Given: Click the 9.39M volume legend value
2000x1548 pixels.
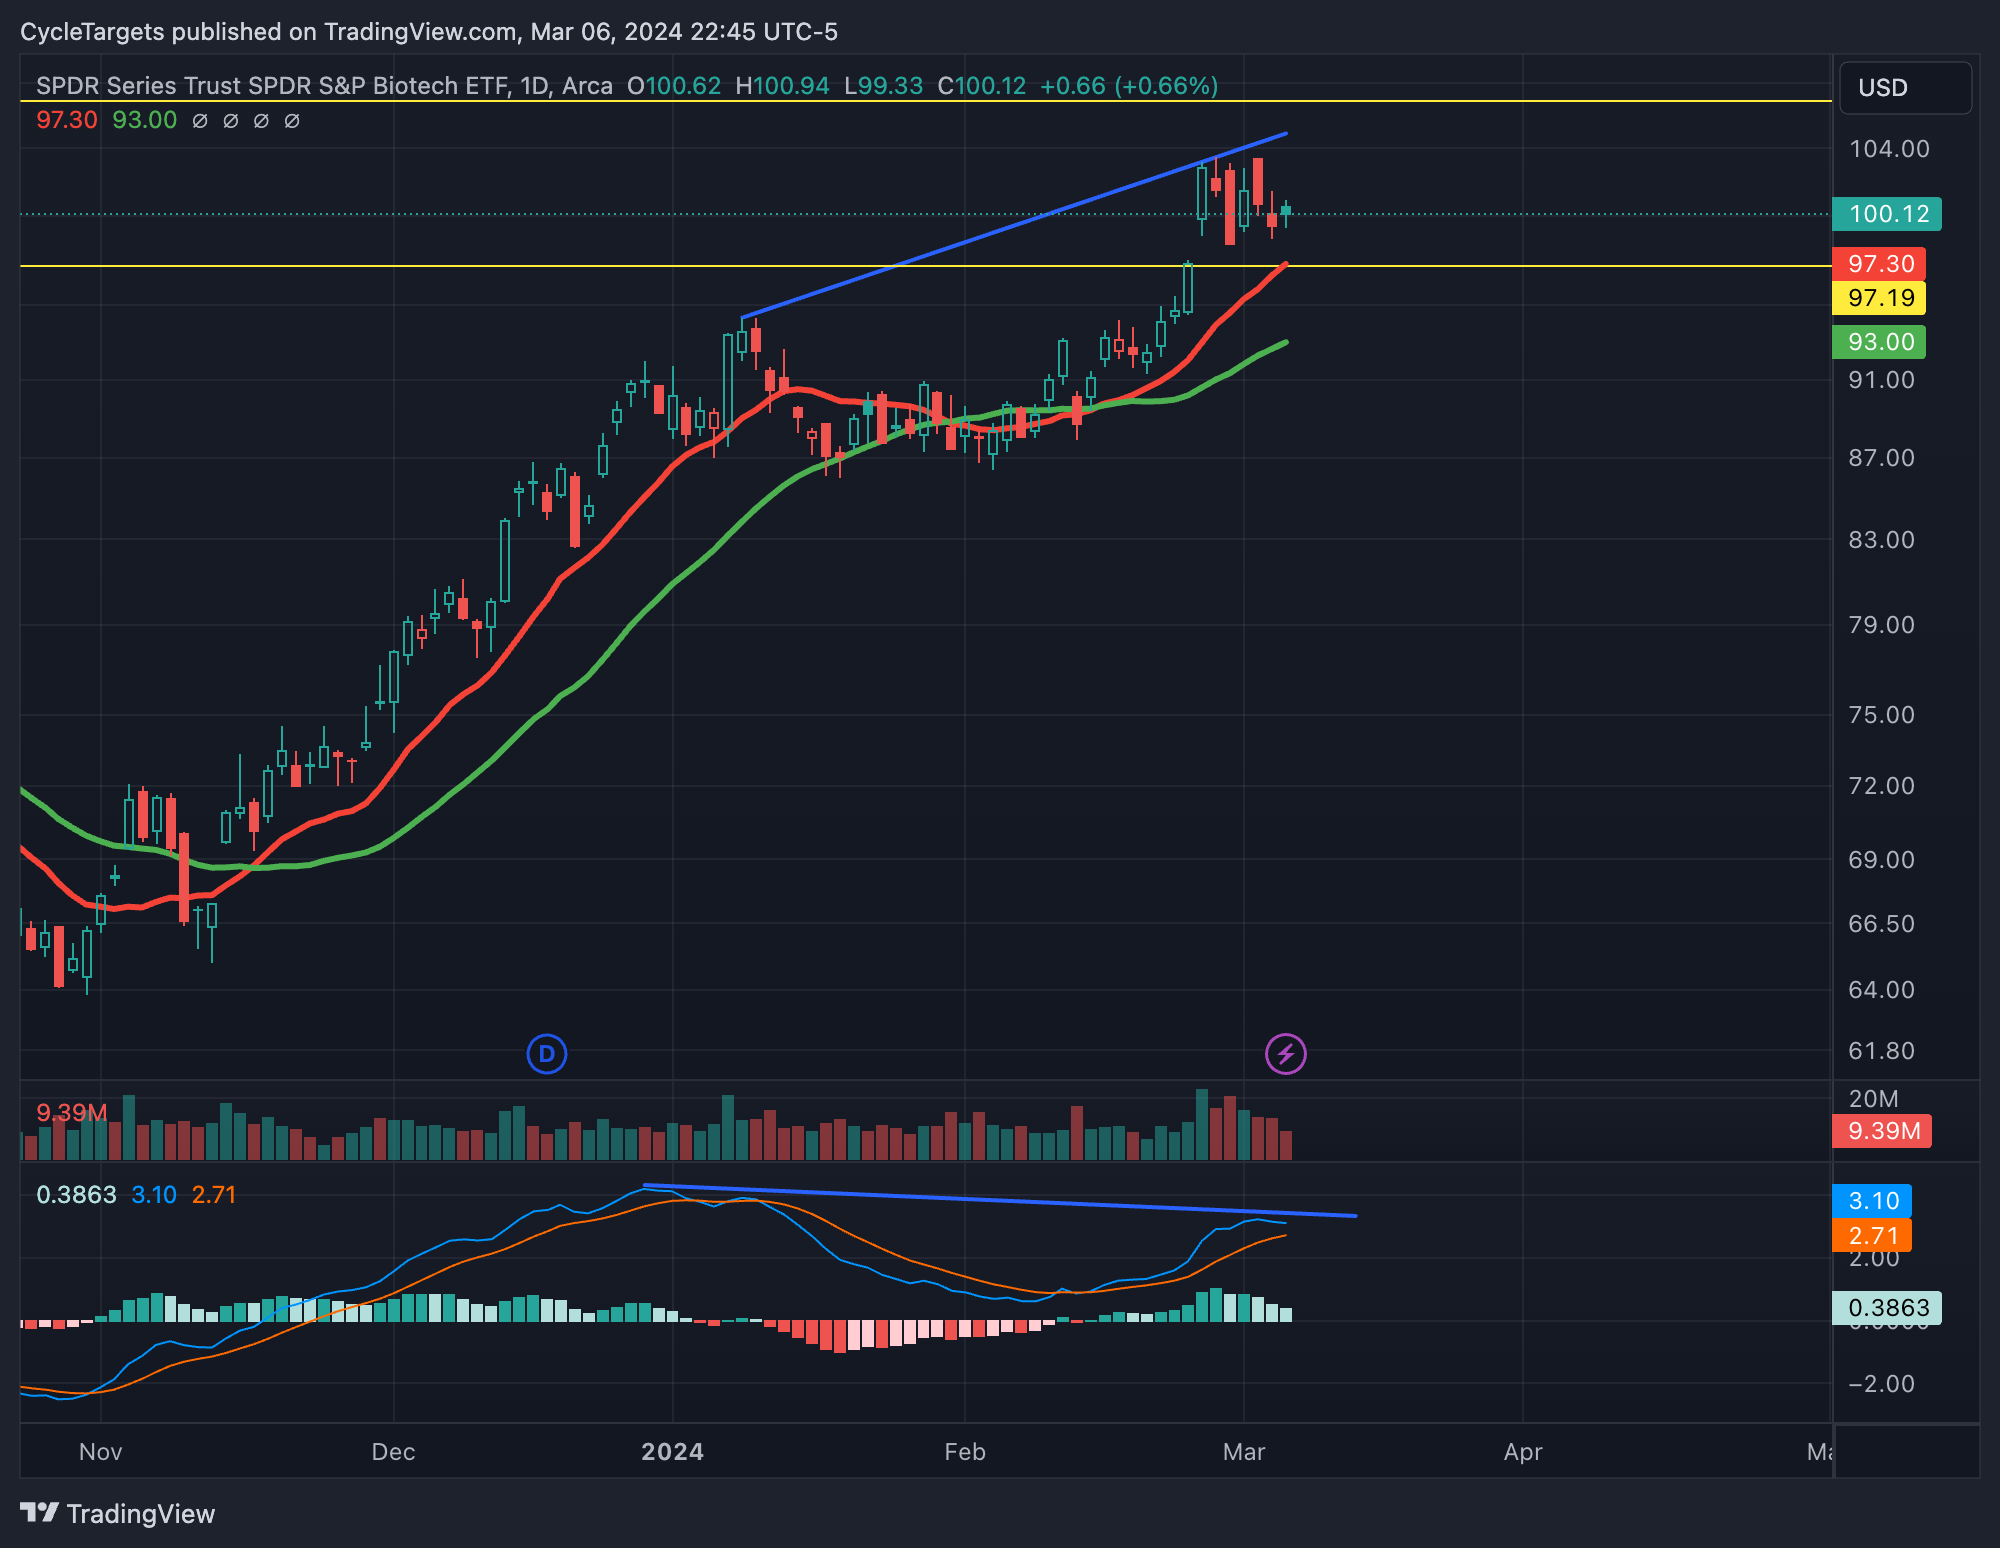Looking at the screenshot, I should click(x=71, y=1113).
